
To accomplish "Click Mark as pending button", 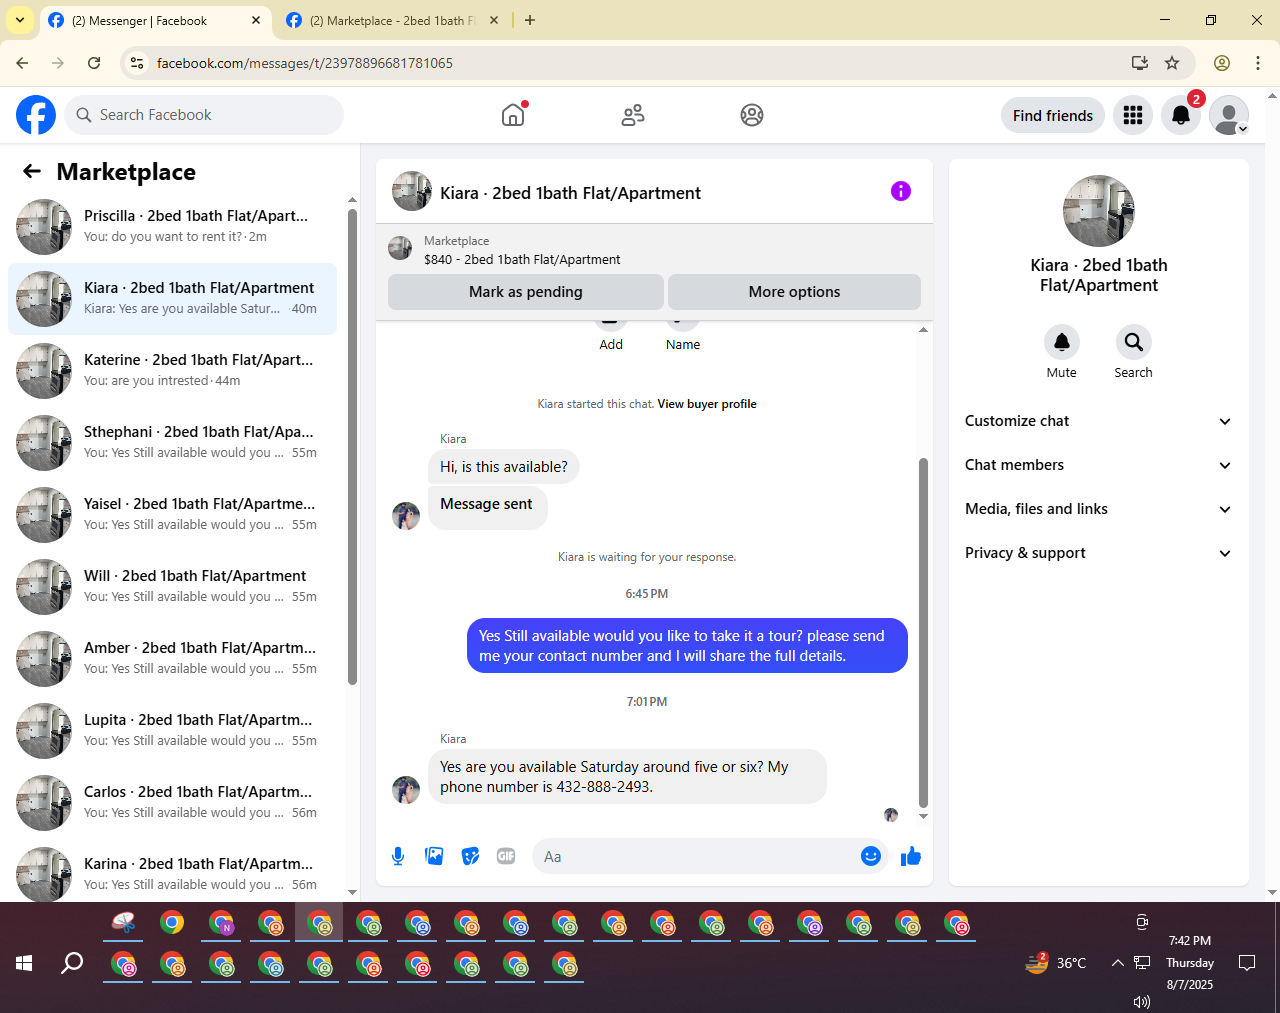I will click(x=526, y=292).
